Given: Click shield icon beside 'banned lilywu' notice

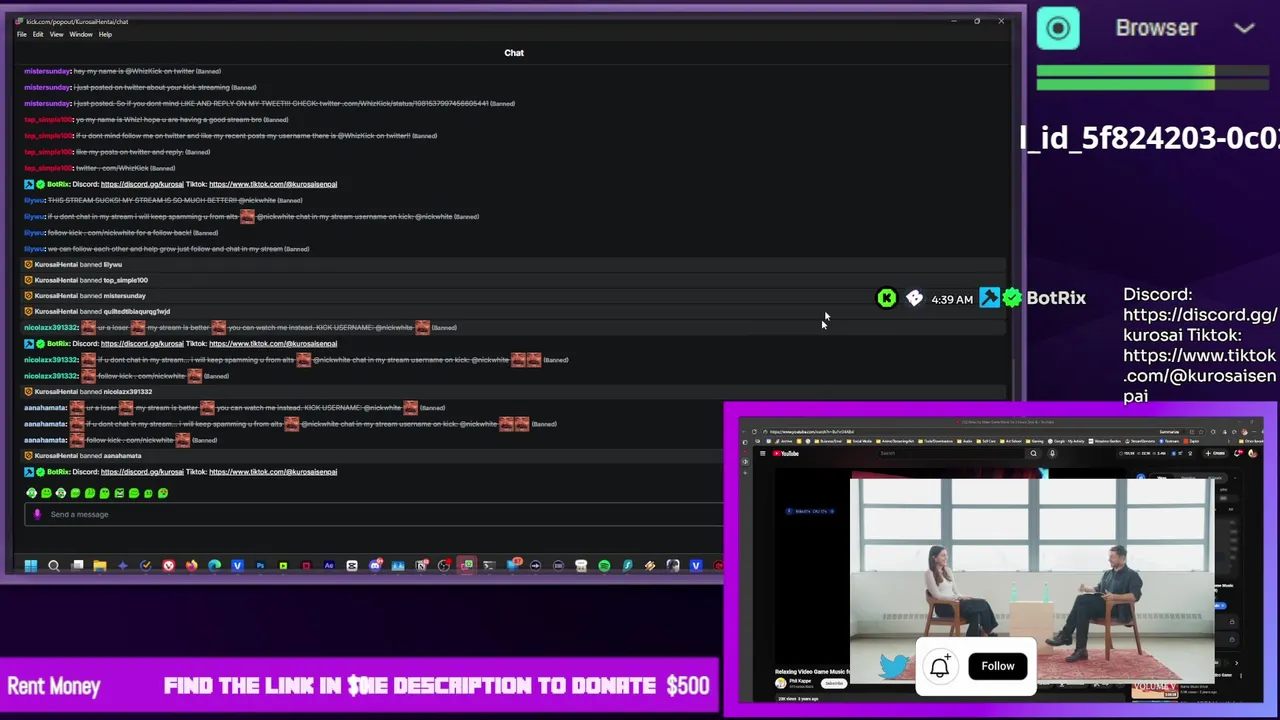Looking at the screenshot, I should coord(29,265).
